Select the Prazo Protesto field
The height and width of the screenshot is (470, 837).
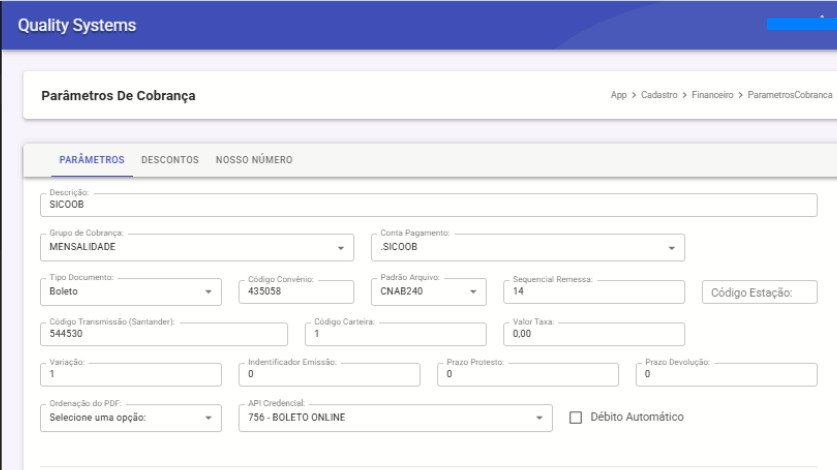pyautogui.click(x=528, y=375)
